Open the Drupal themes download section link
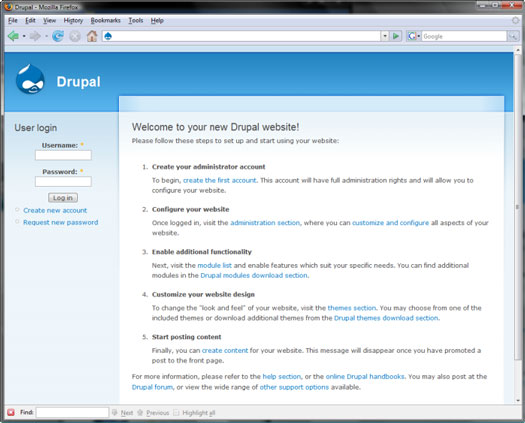Screen dimensions: 525x423 (386, 318)
